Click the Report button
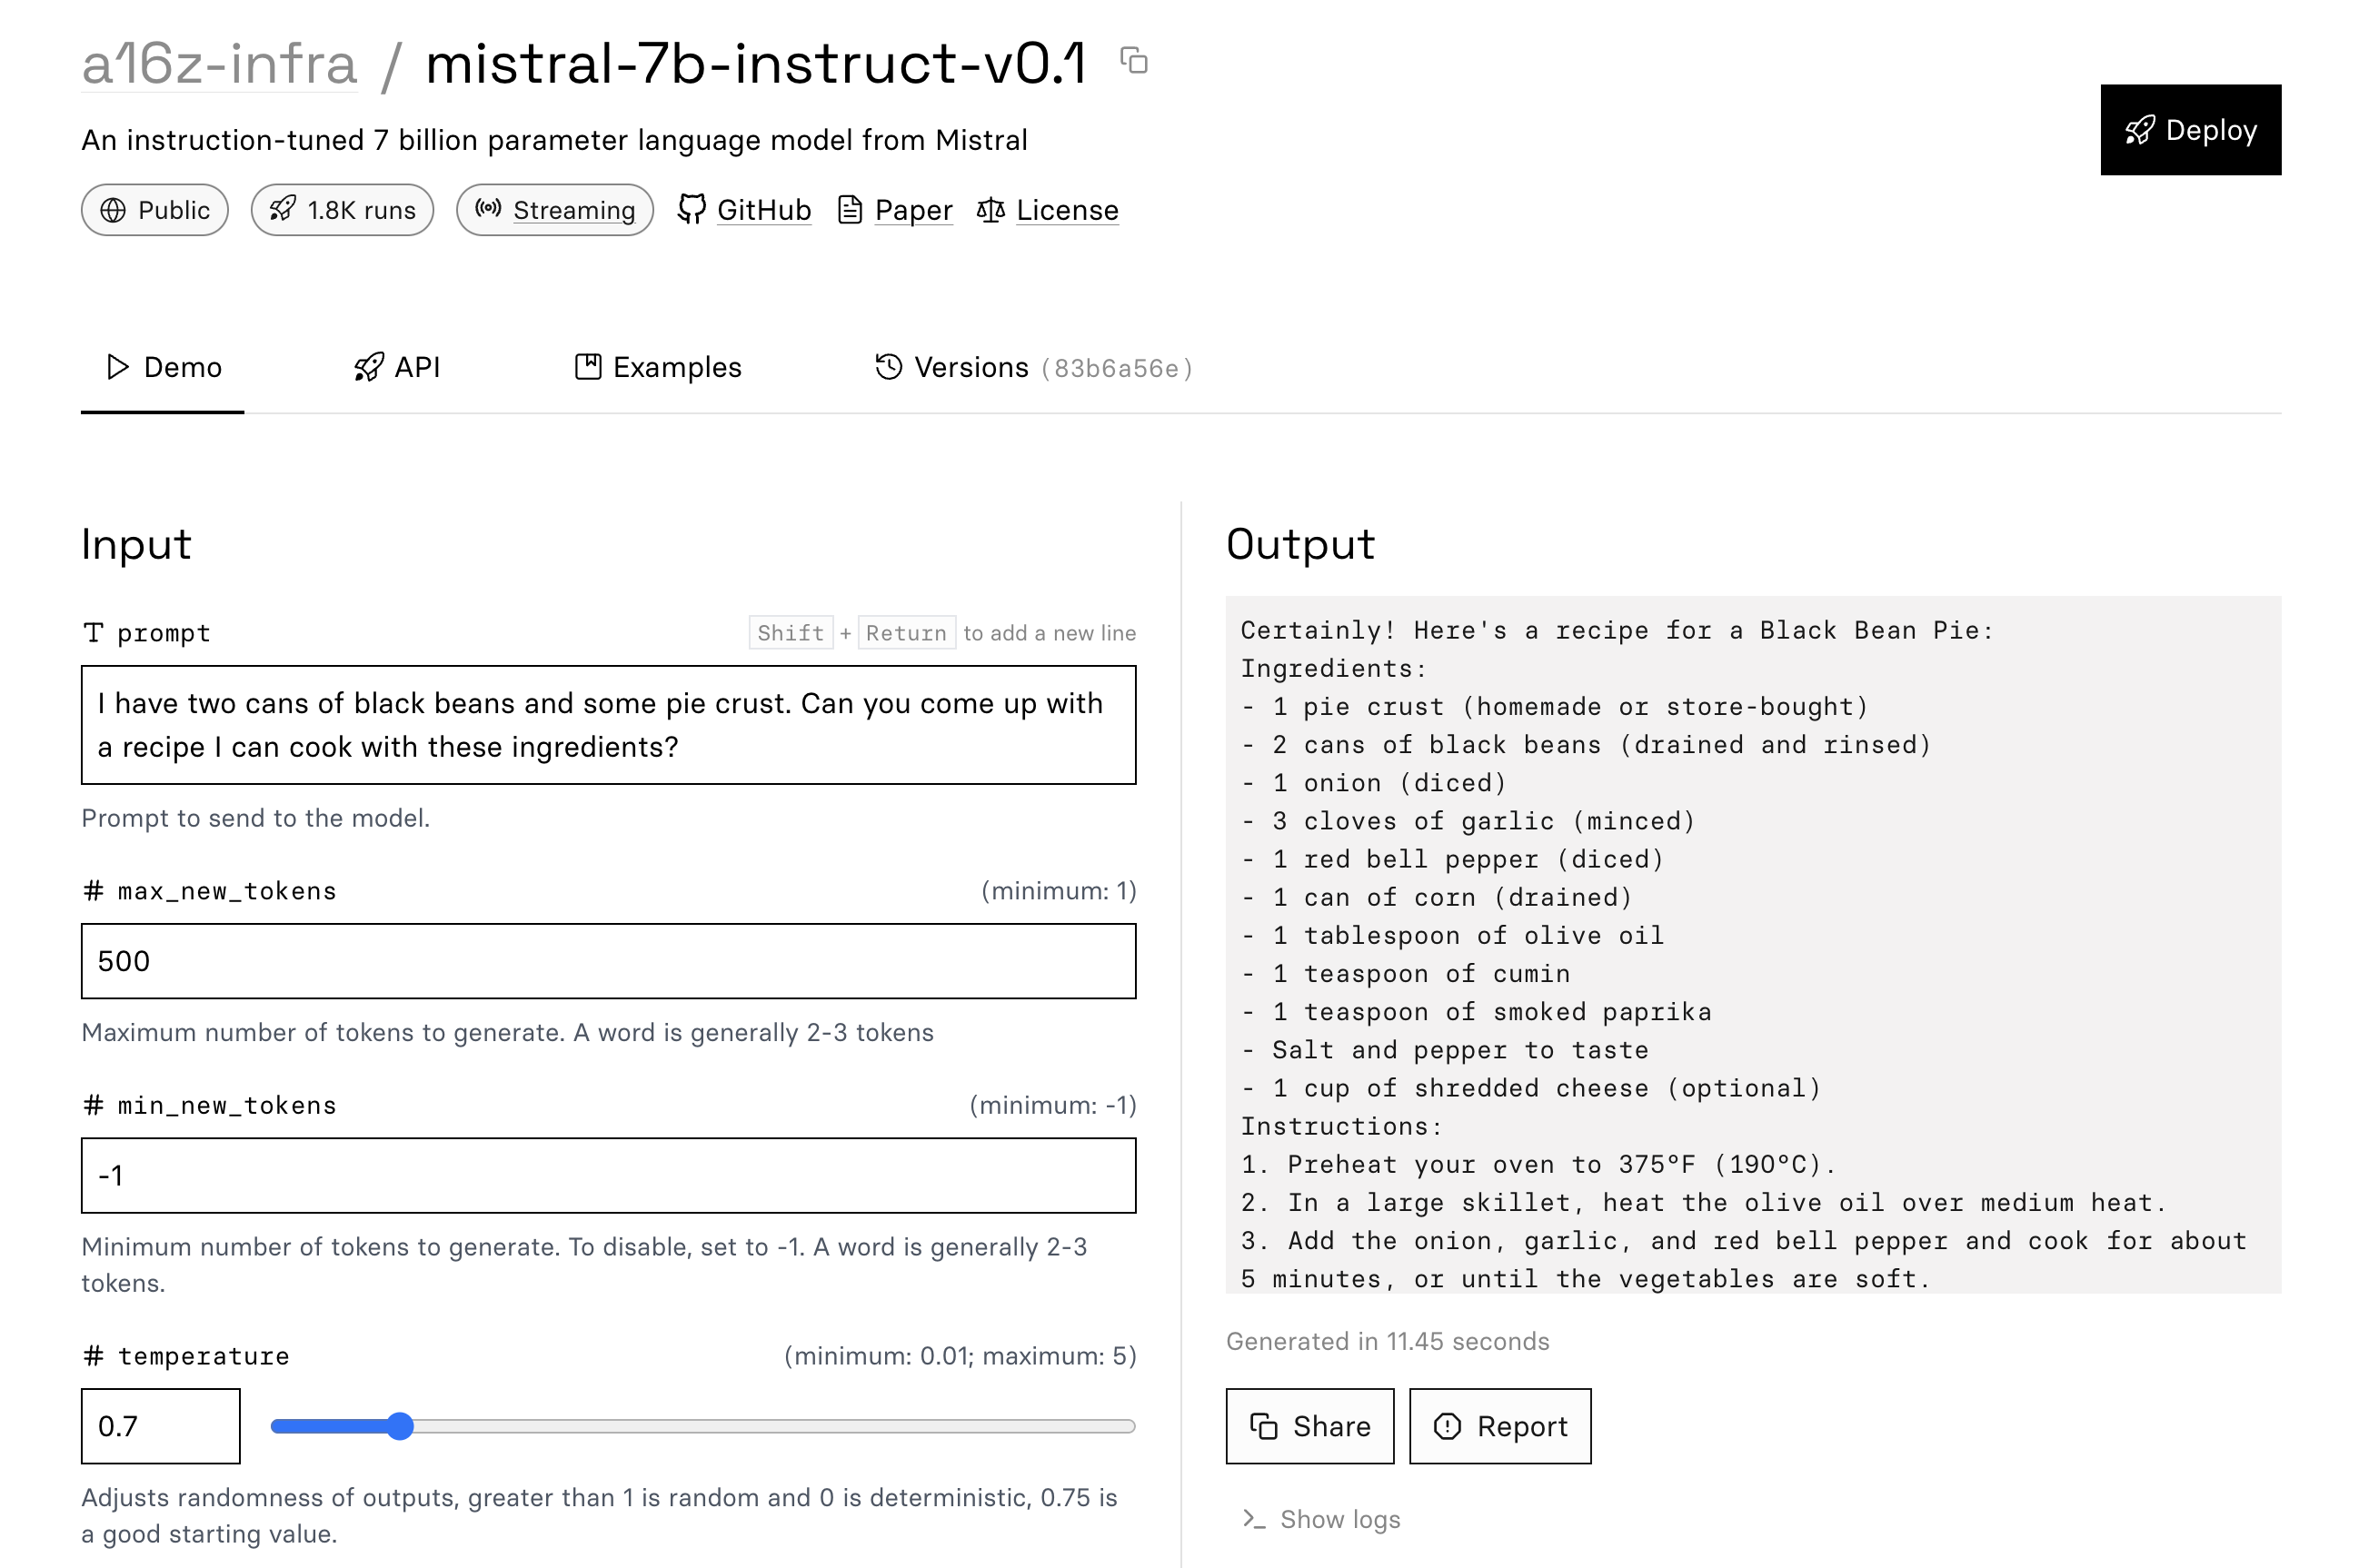 [1498, 1426]
